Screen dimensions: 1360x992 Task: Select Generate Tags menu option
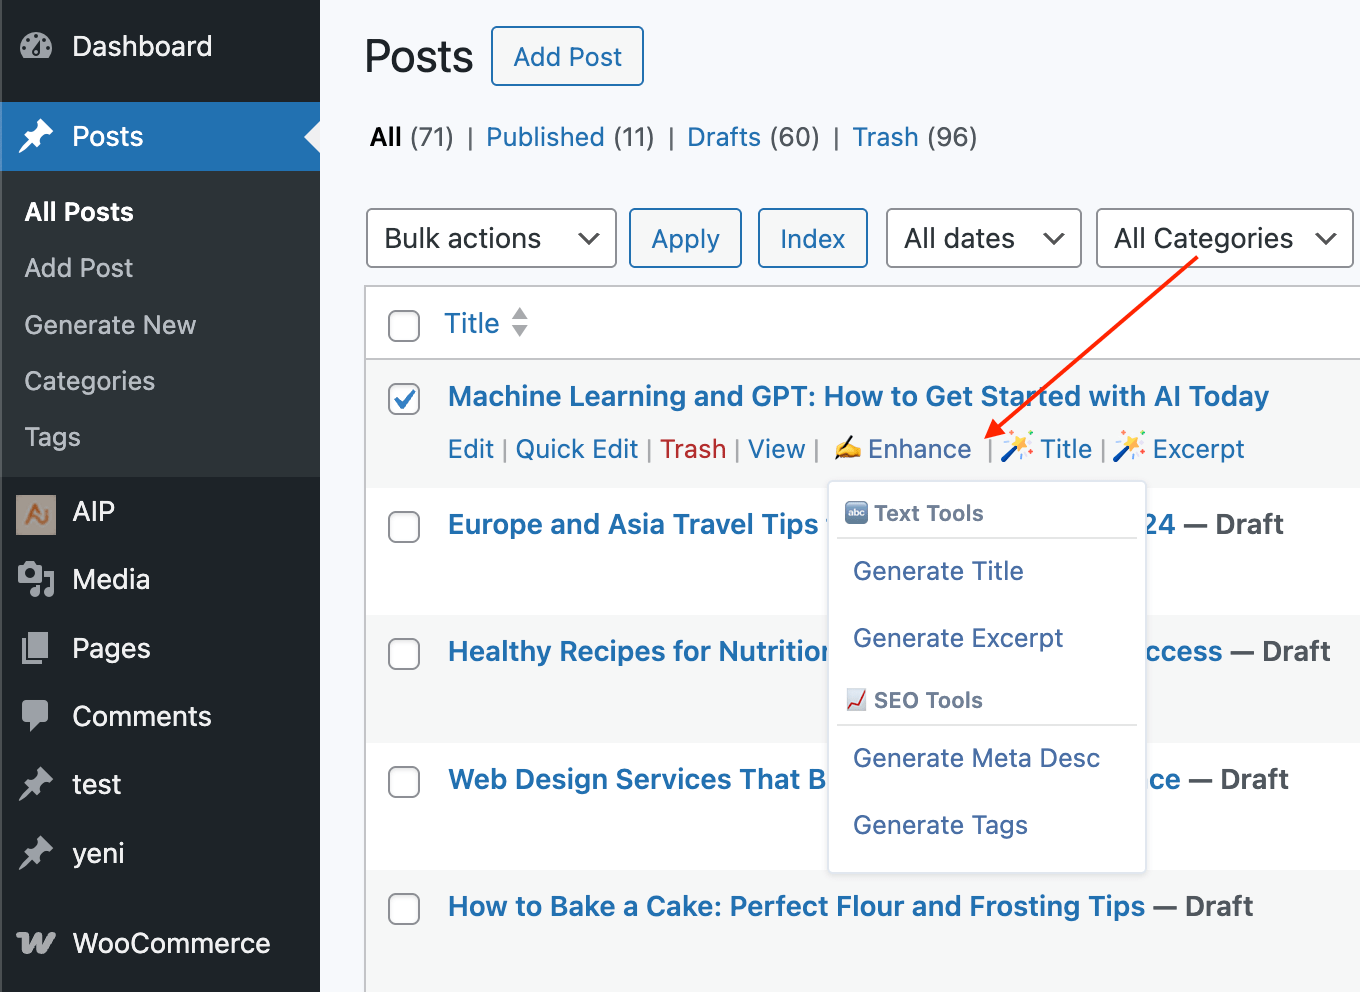pyautogui.click(x=940, y=825)
